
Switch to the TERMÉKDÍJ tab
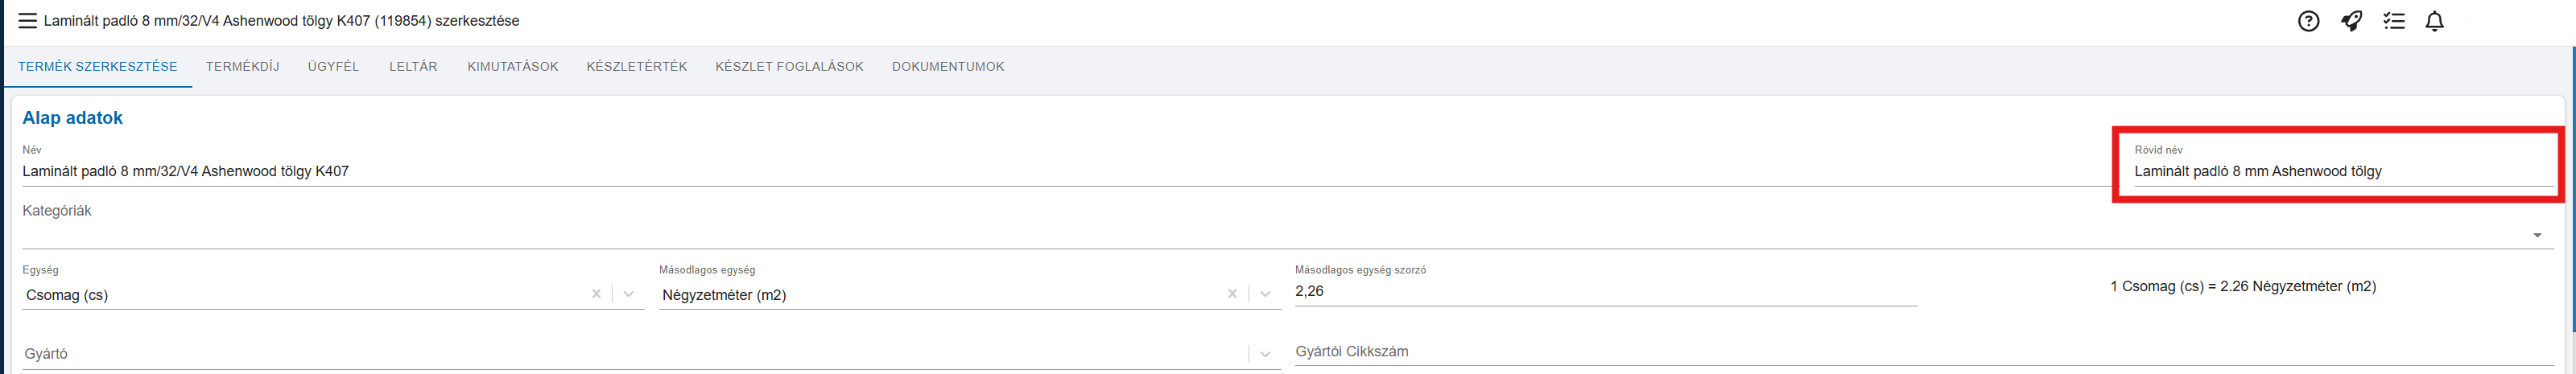242,67
